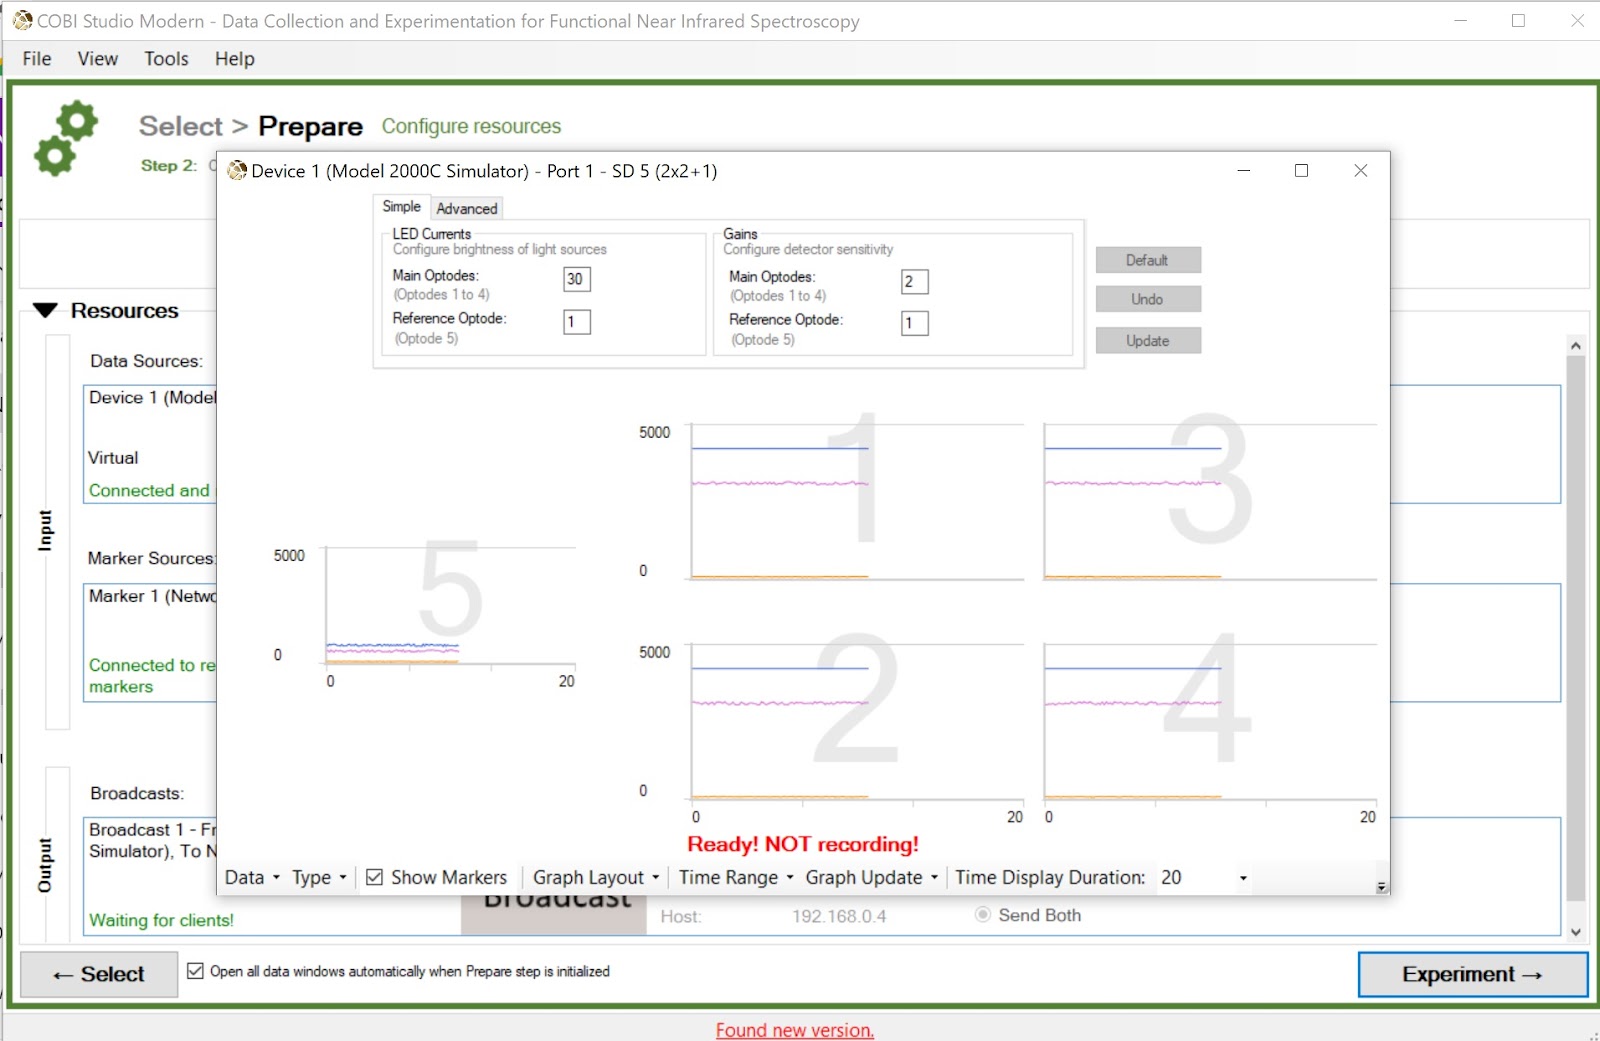Click the toolbar overflow icon at bottom right
The width and height of the screenshot is (1600, 1041).
[1381, 887]
